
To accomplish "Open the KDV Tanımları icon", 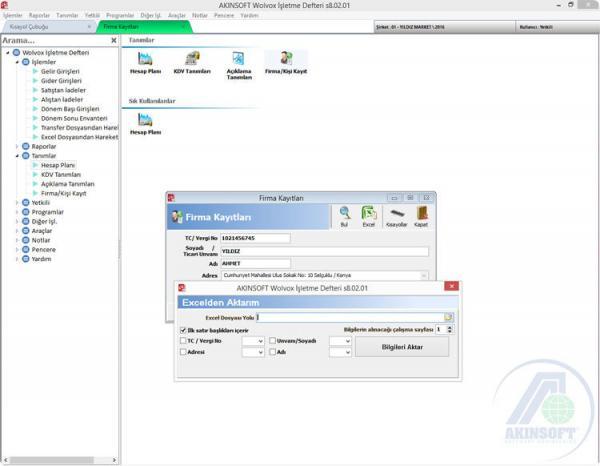I will (192, 62).
